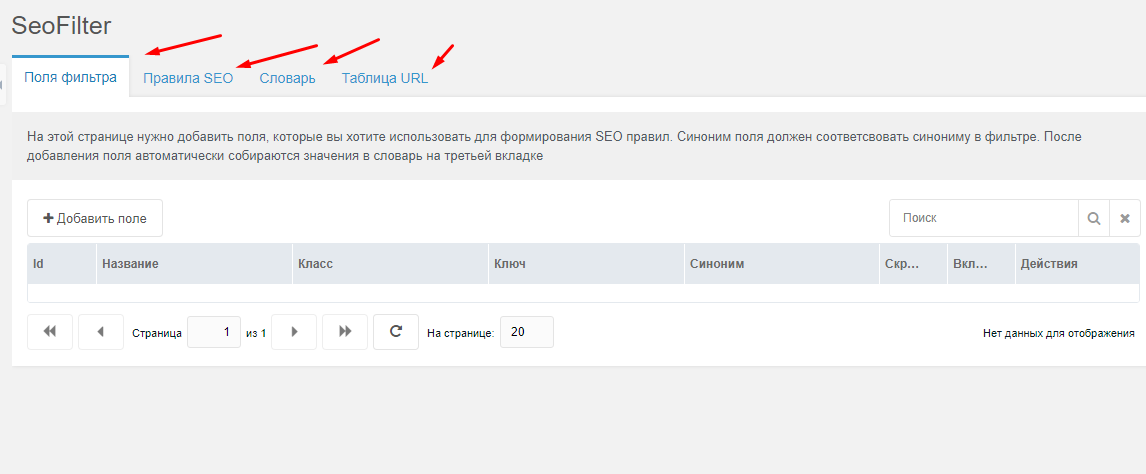Sort by the Класс column header
The height and width of the screenshot is (474, 1146).
pos(390,264)
